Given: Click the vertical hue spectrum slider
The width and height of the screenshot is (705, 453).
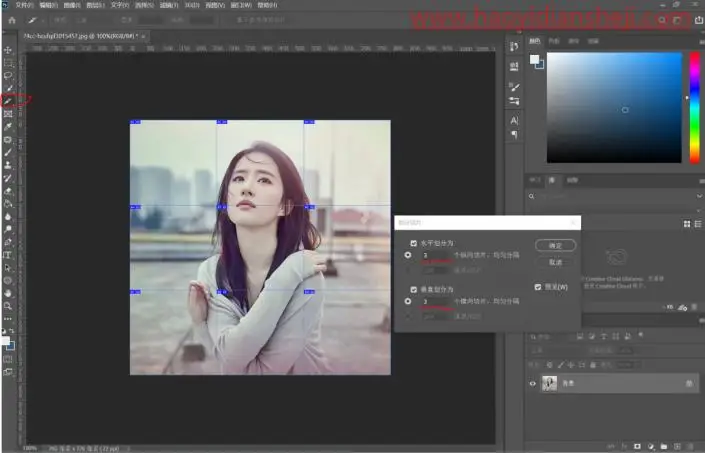Looking at the screenshot, I should [695, 108].
